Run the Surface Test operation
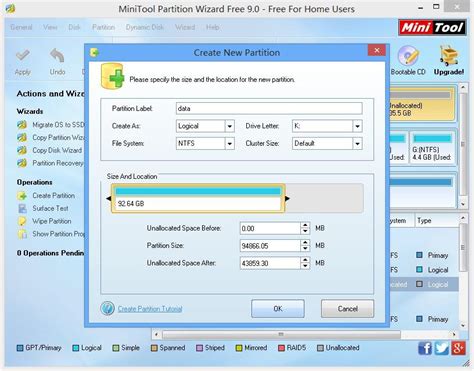Image resolution: width=474 pixels, height=371 pixels. [43, 208]
